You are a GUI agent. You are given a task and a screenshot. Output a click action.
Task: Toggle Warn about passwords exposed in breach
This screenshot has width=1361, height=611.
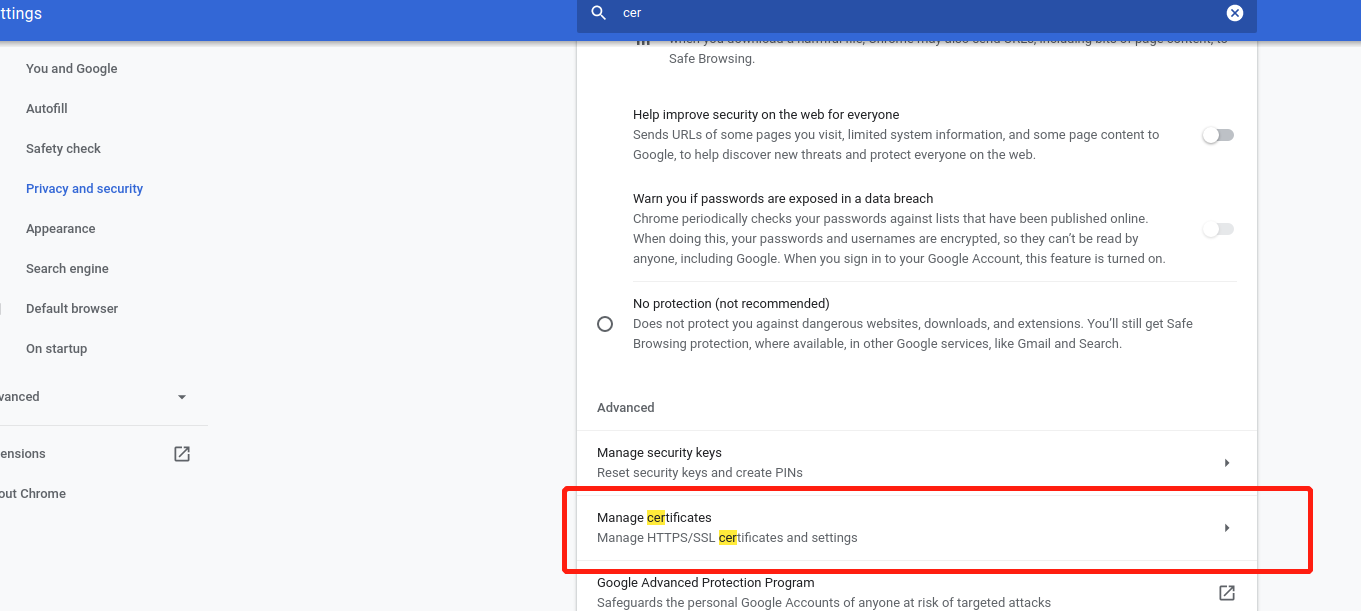point(1218,229)
